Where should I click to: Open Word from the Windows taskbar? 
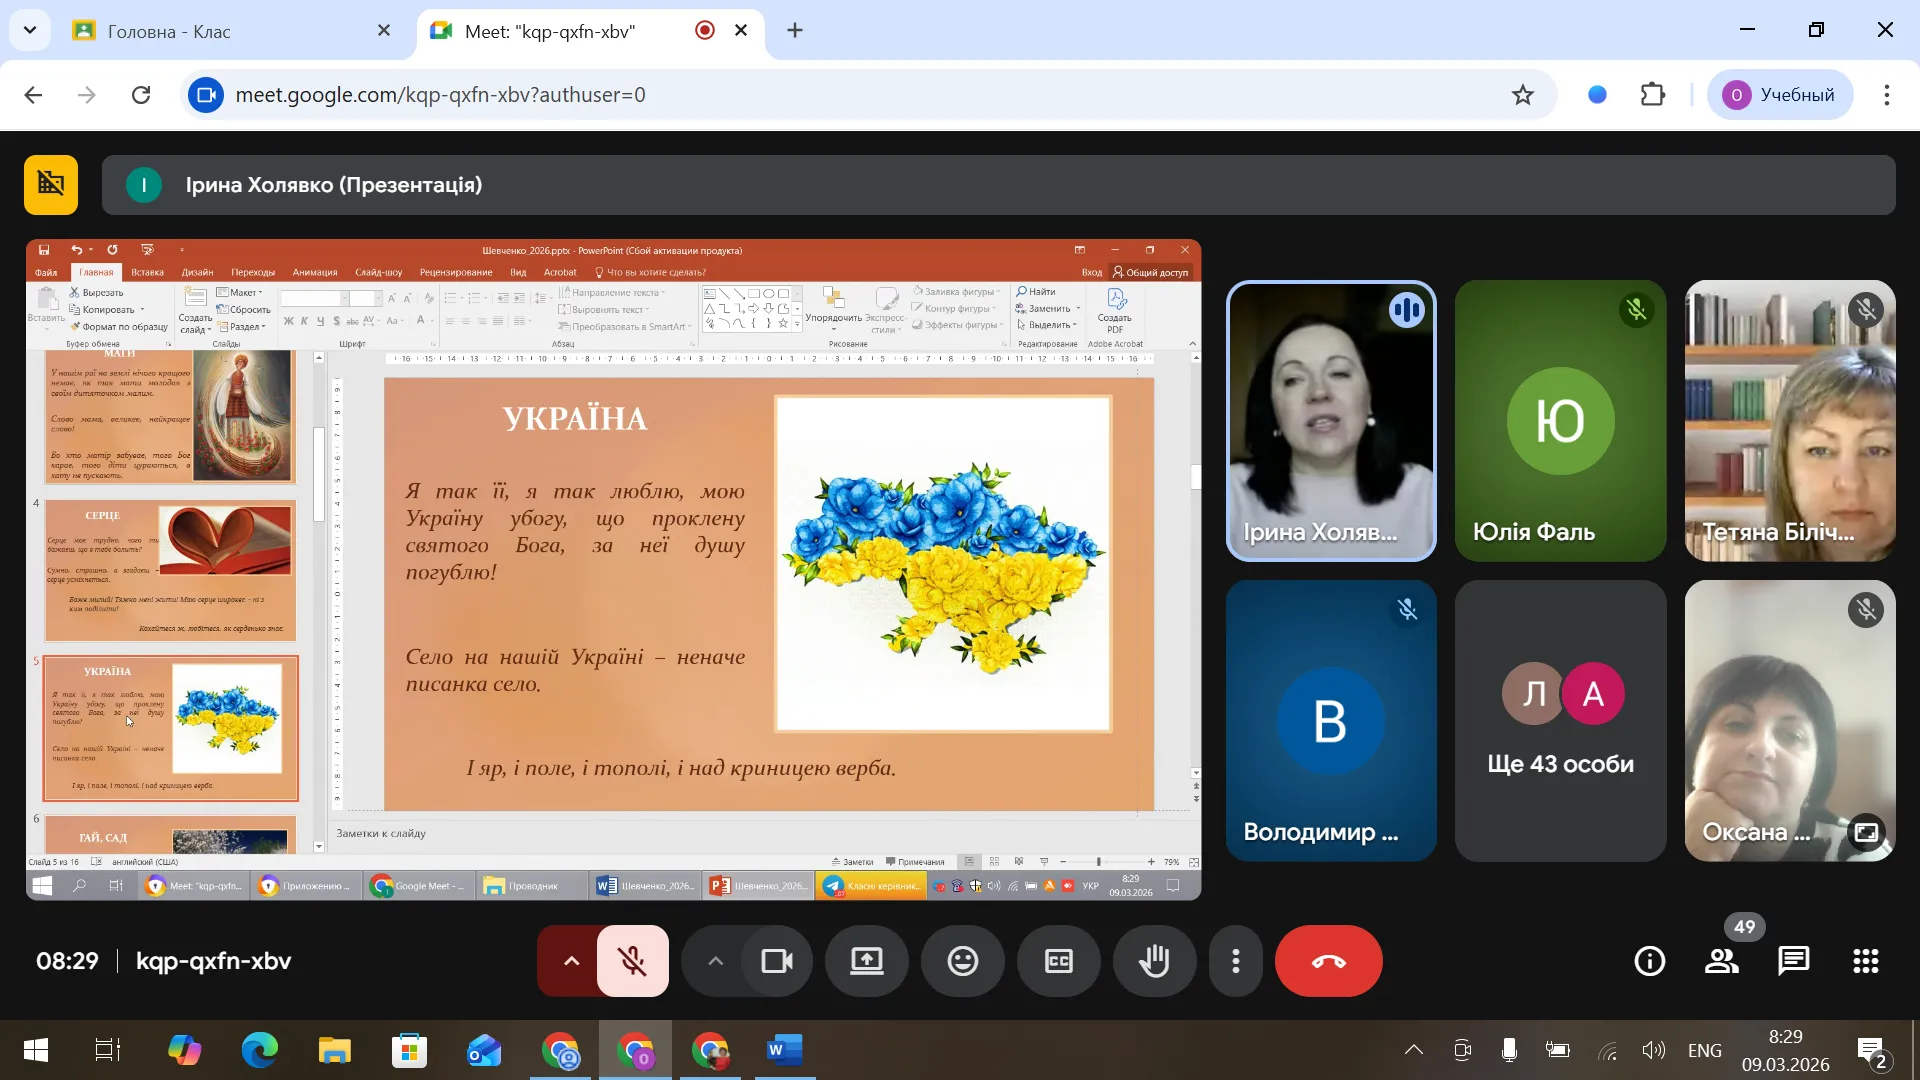pyautogui.click(x=785, y=1050)
